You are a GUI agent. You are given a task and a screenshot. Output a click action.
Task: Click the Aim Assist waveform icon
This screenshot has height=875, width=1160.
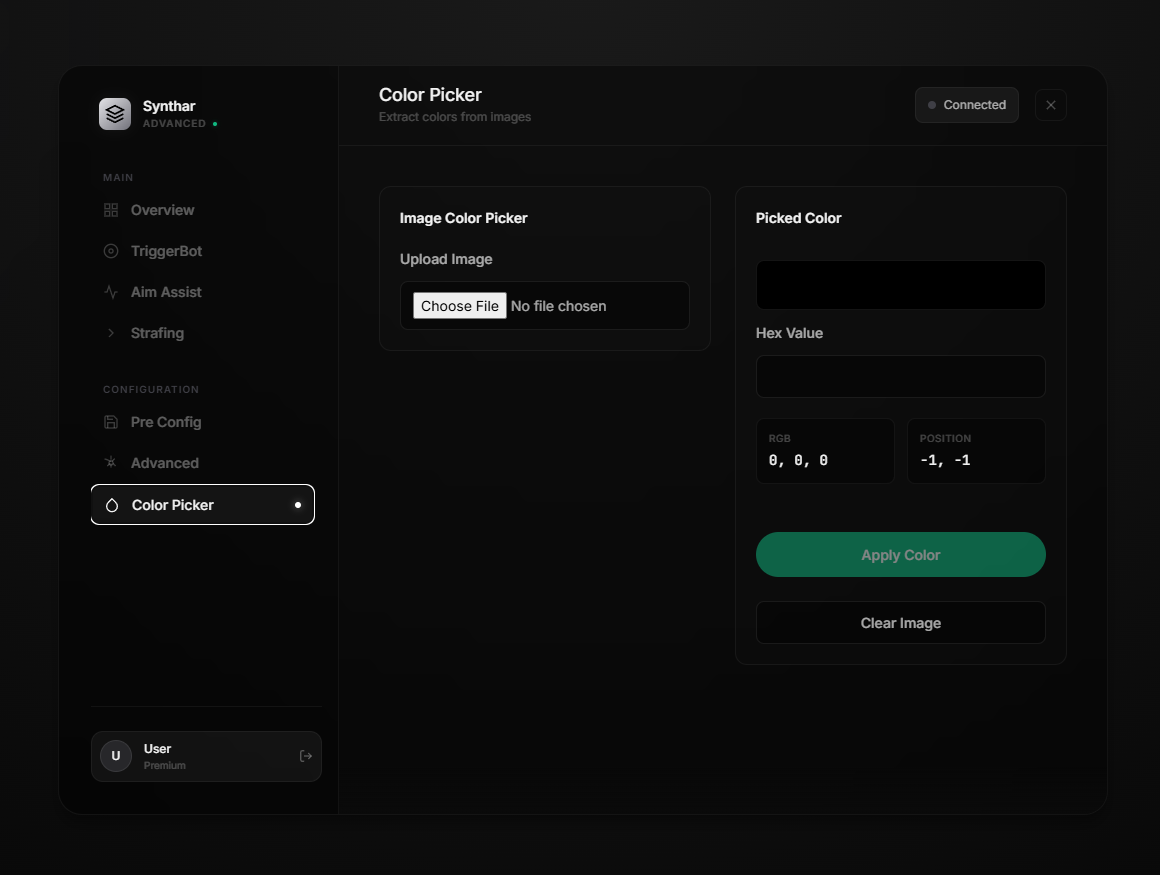(110, 292)
